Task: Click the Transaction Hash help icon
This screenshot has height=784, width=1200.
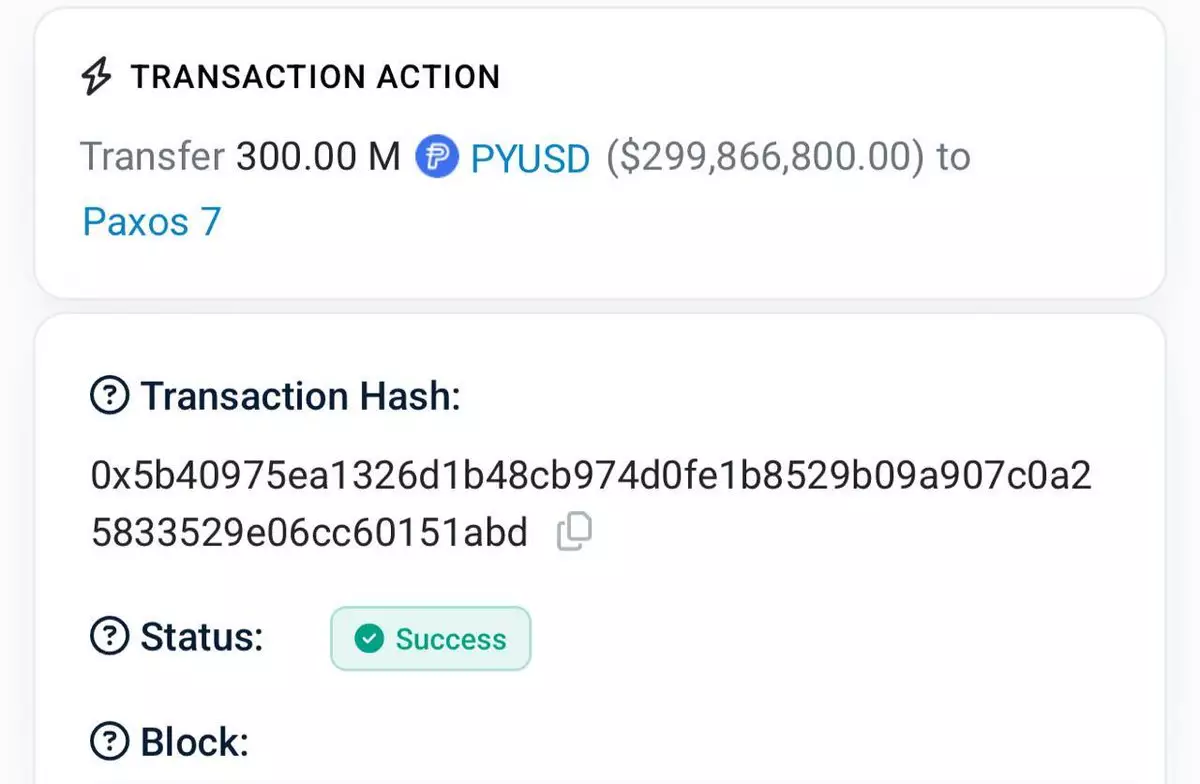Action: tap(109, 396)
